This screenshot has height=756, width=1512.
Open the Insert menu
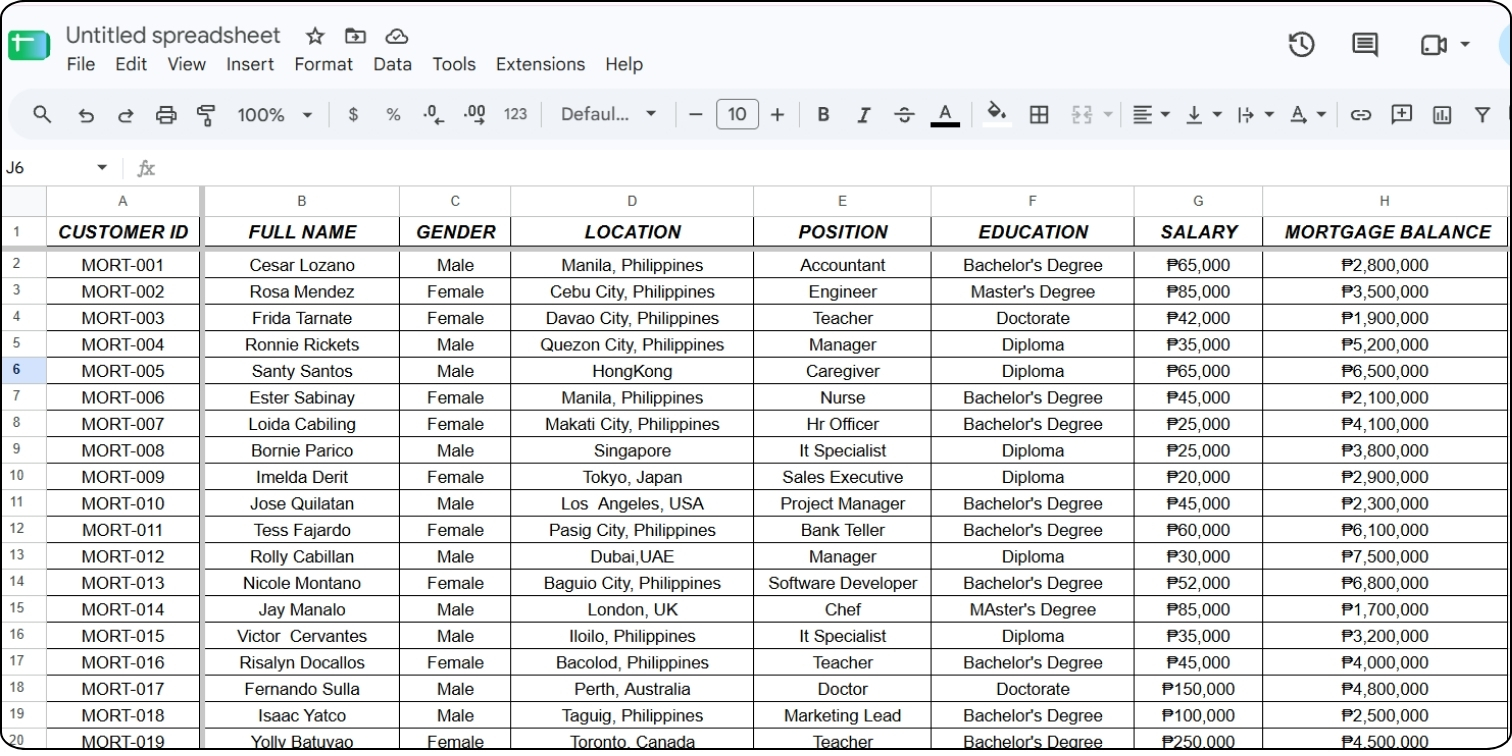point(250,64)
